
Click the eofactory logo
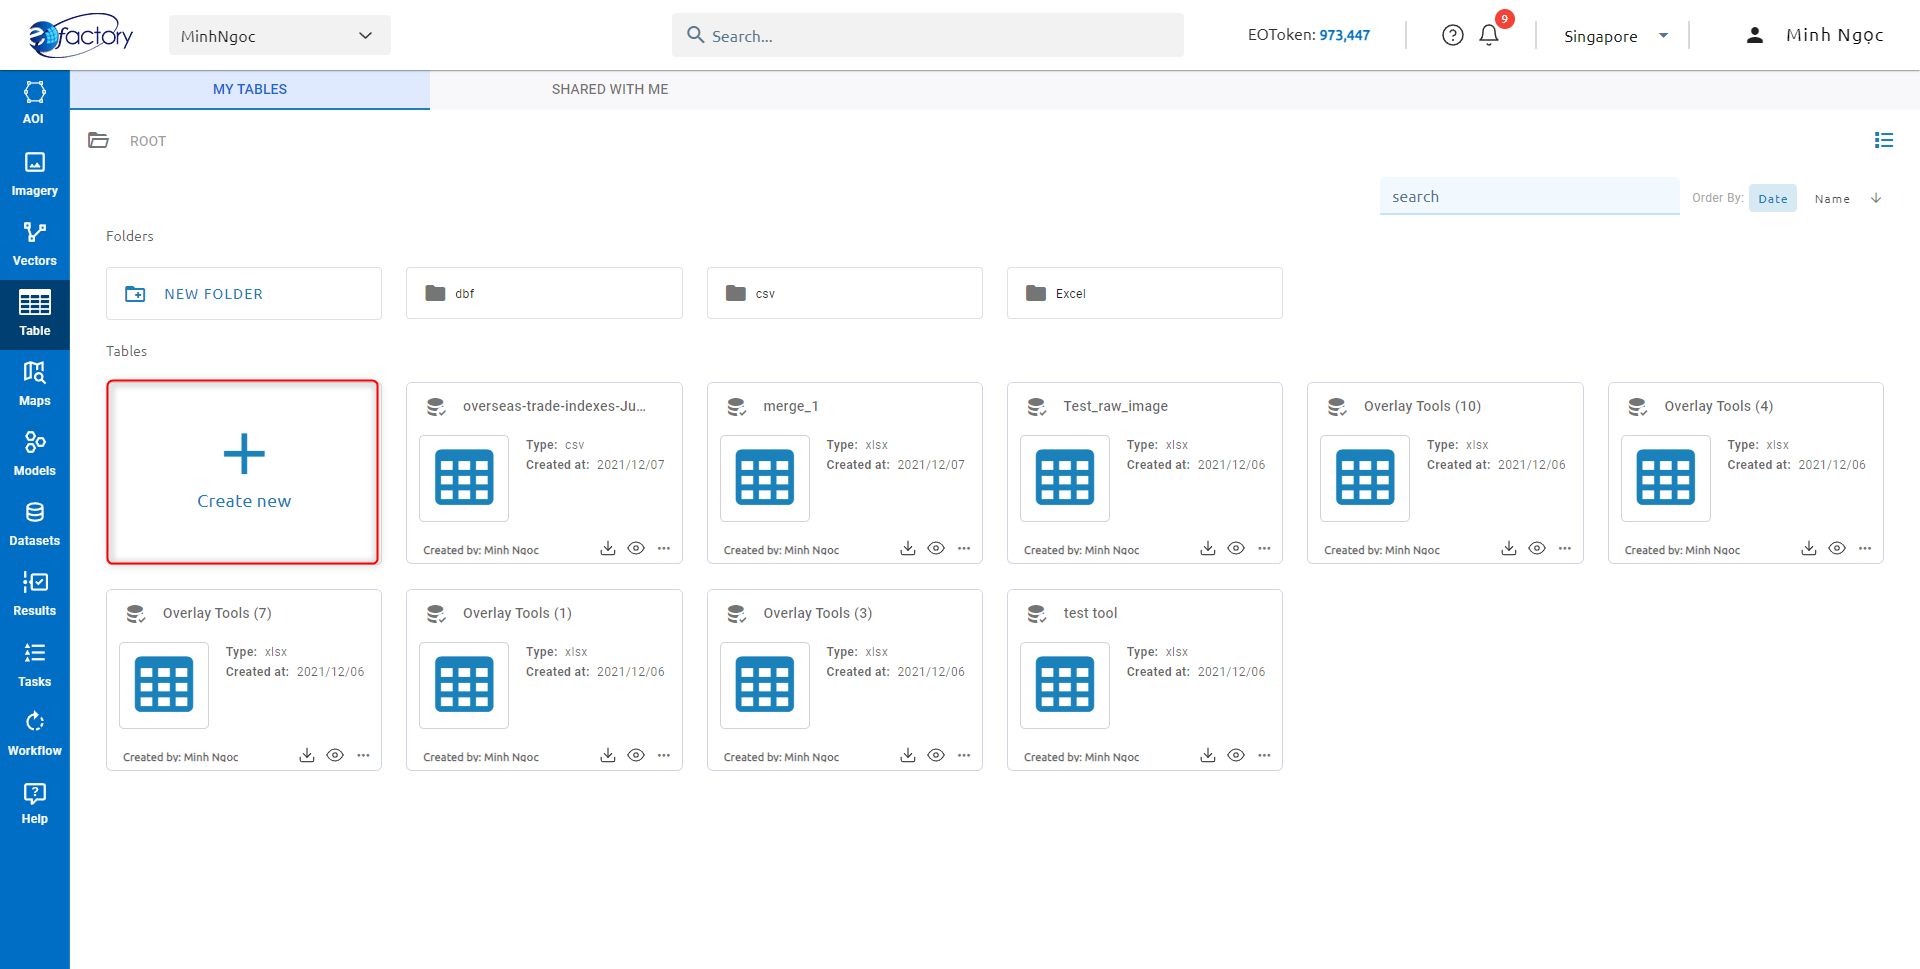(80, 35)
